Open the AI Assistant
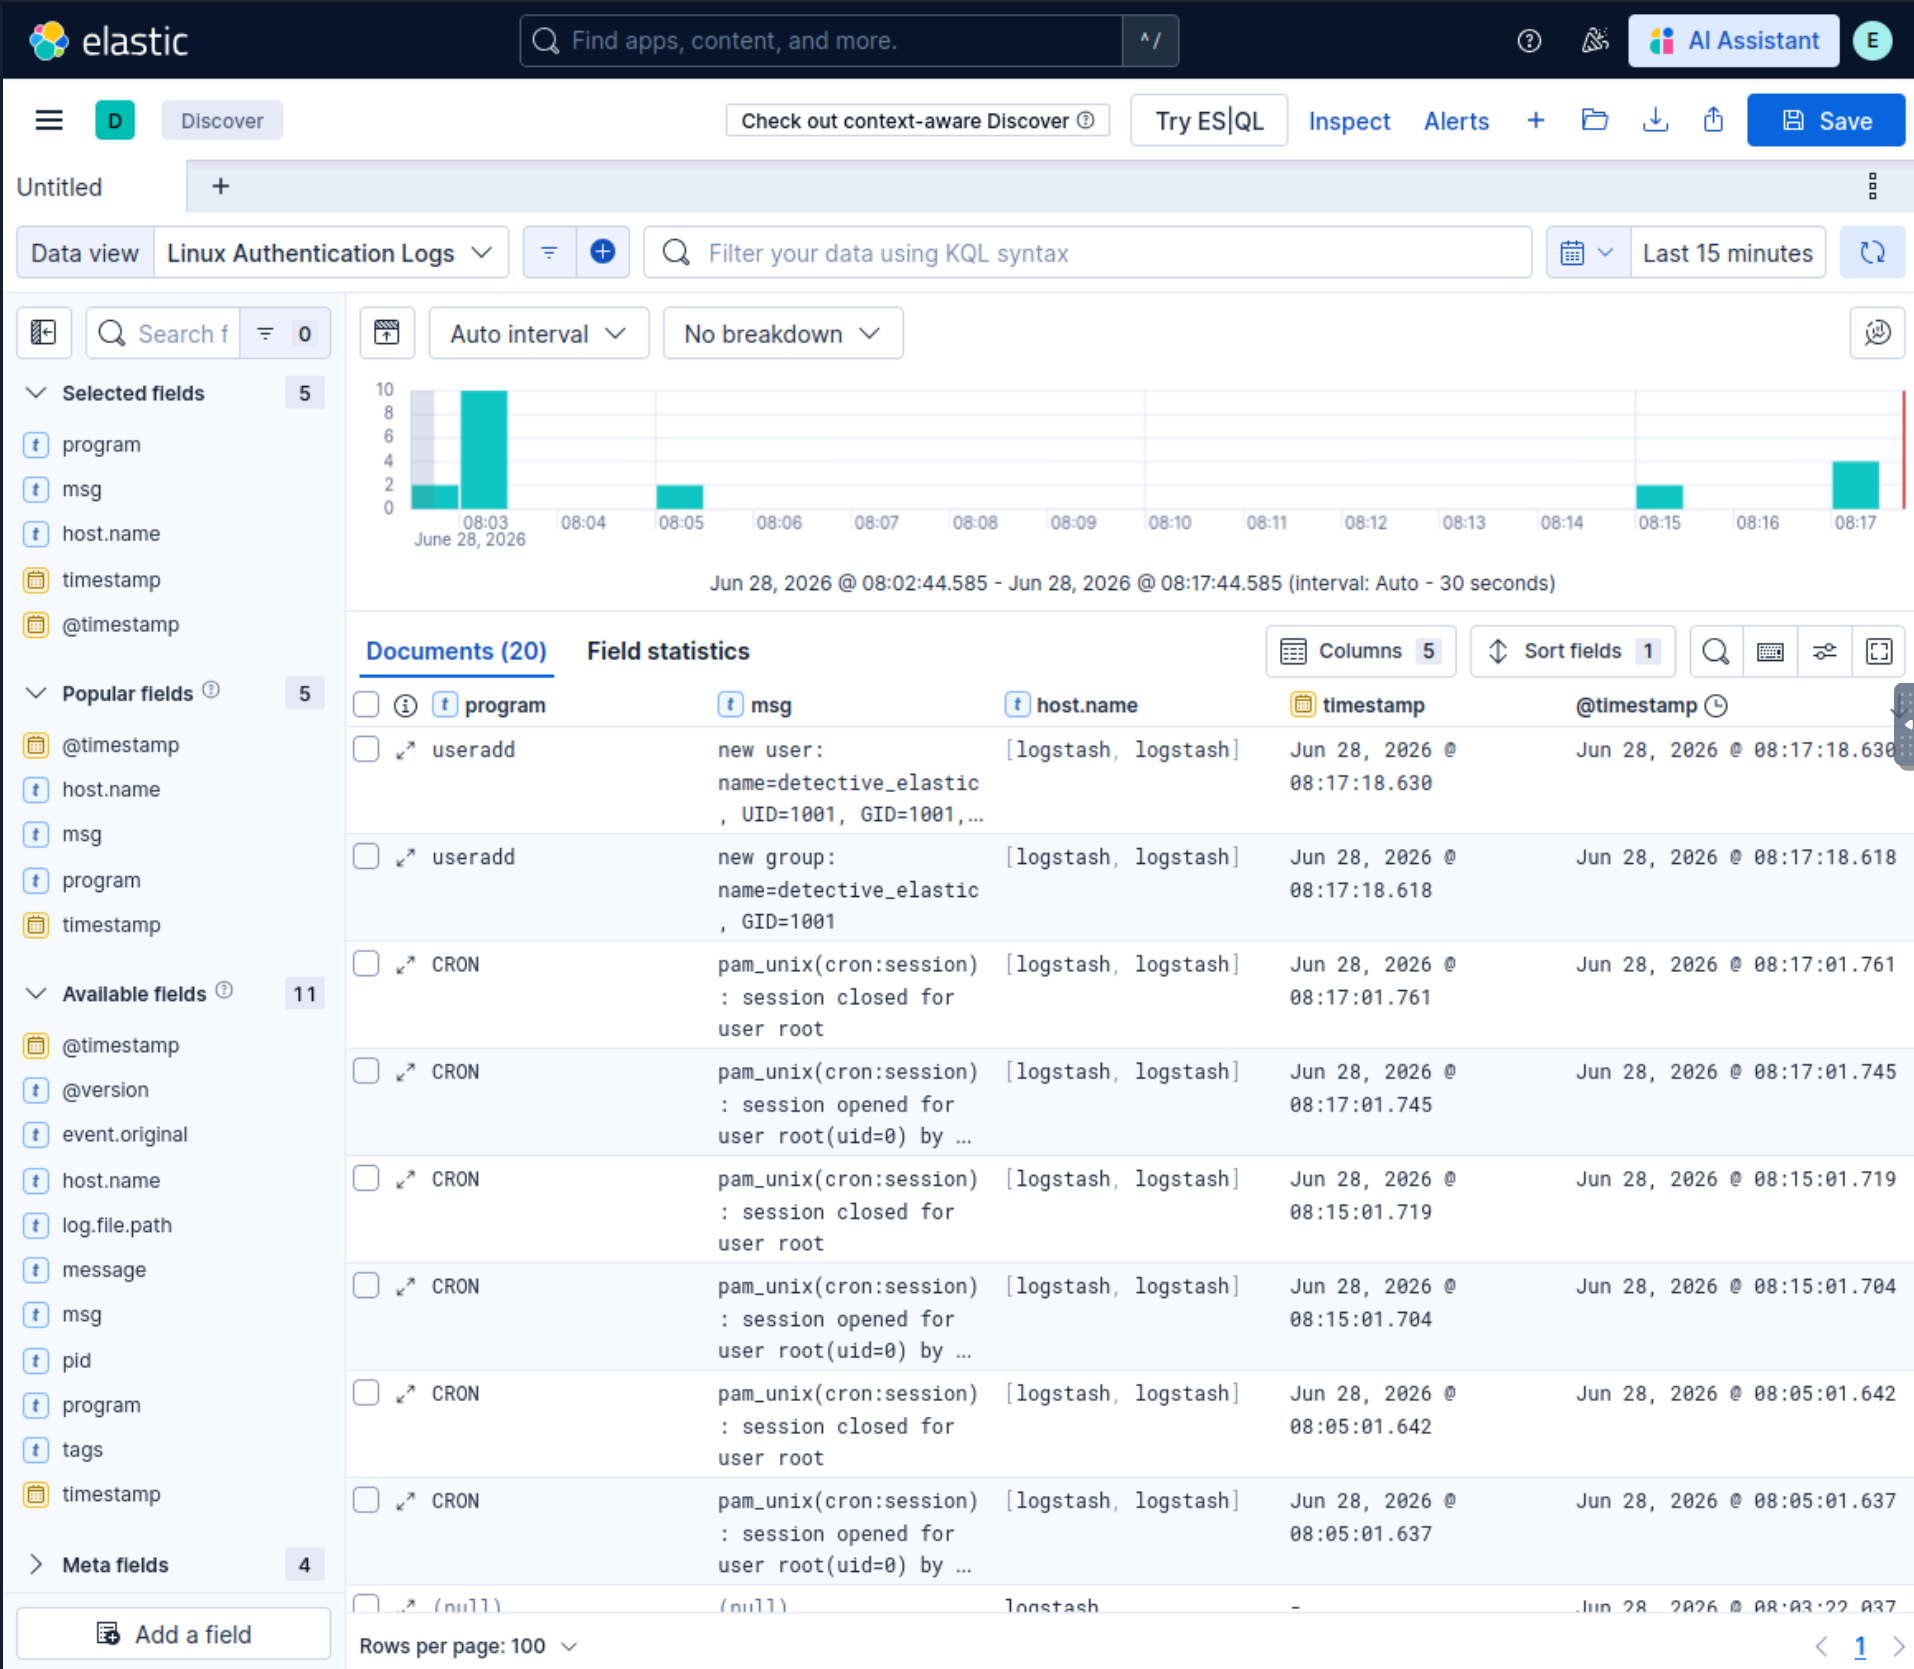Image resolution: width=1914 pixels, height=1669 pixels. pyautogui.click(x=1733, y=41)
